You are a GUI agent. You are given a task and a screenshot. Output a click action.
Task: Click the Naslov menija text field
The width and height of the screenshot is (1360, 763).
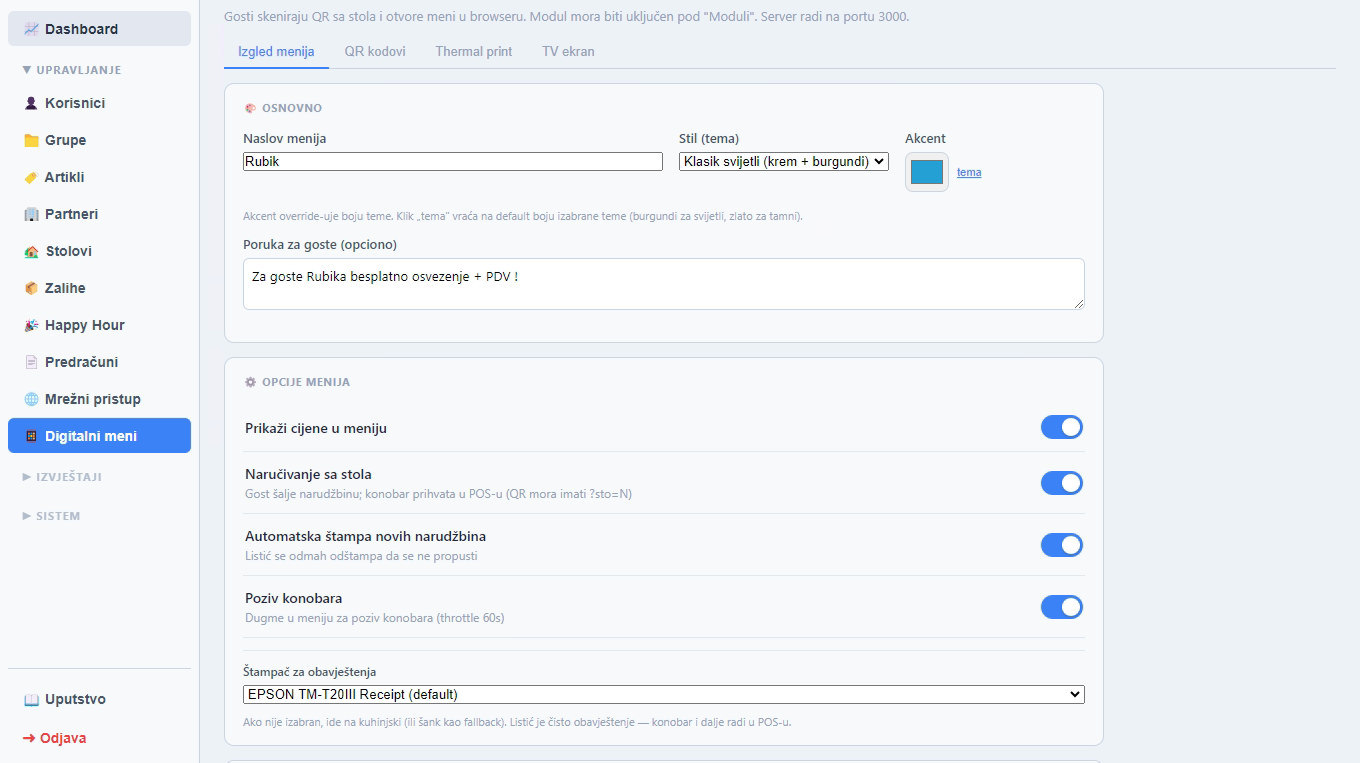(453, 161)
